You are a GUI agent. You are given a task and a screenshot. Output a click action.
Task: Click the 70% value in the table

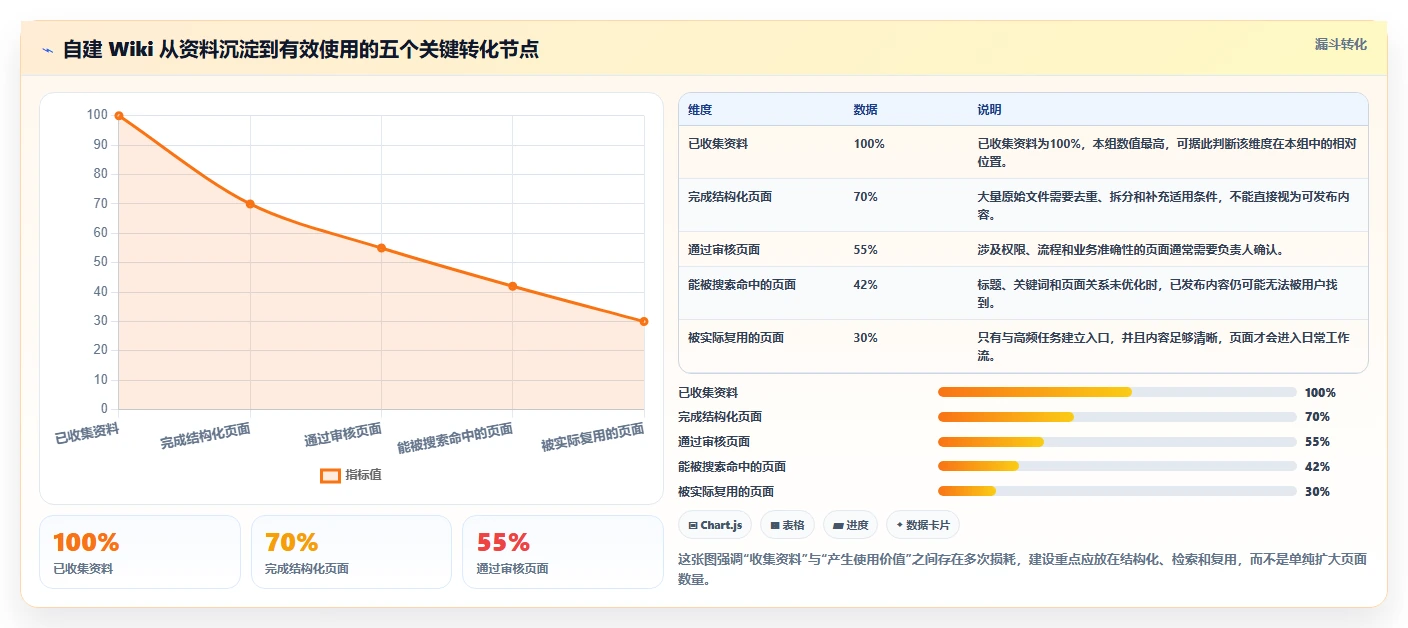point(866,197)
